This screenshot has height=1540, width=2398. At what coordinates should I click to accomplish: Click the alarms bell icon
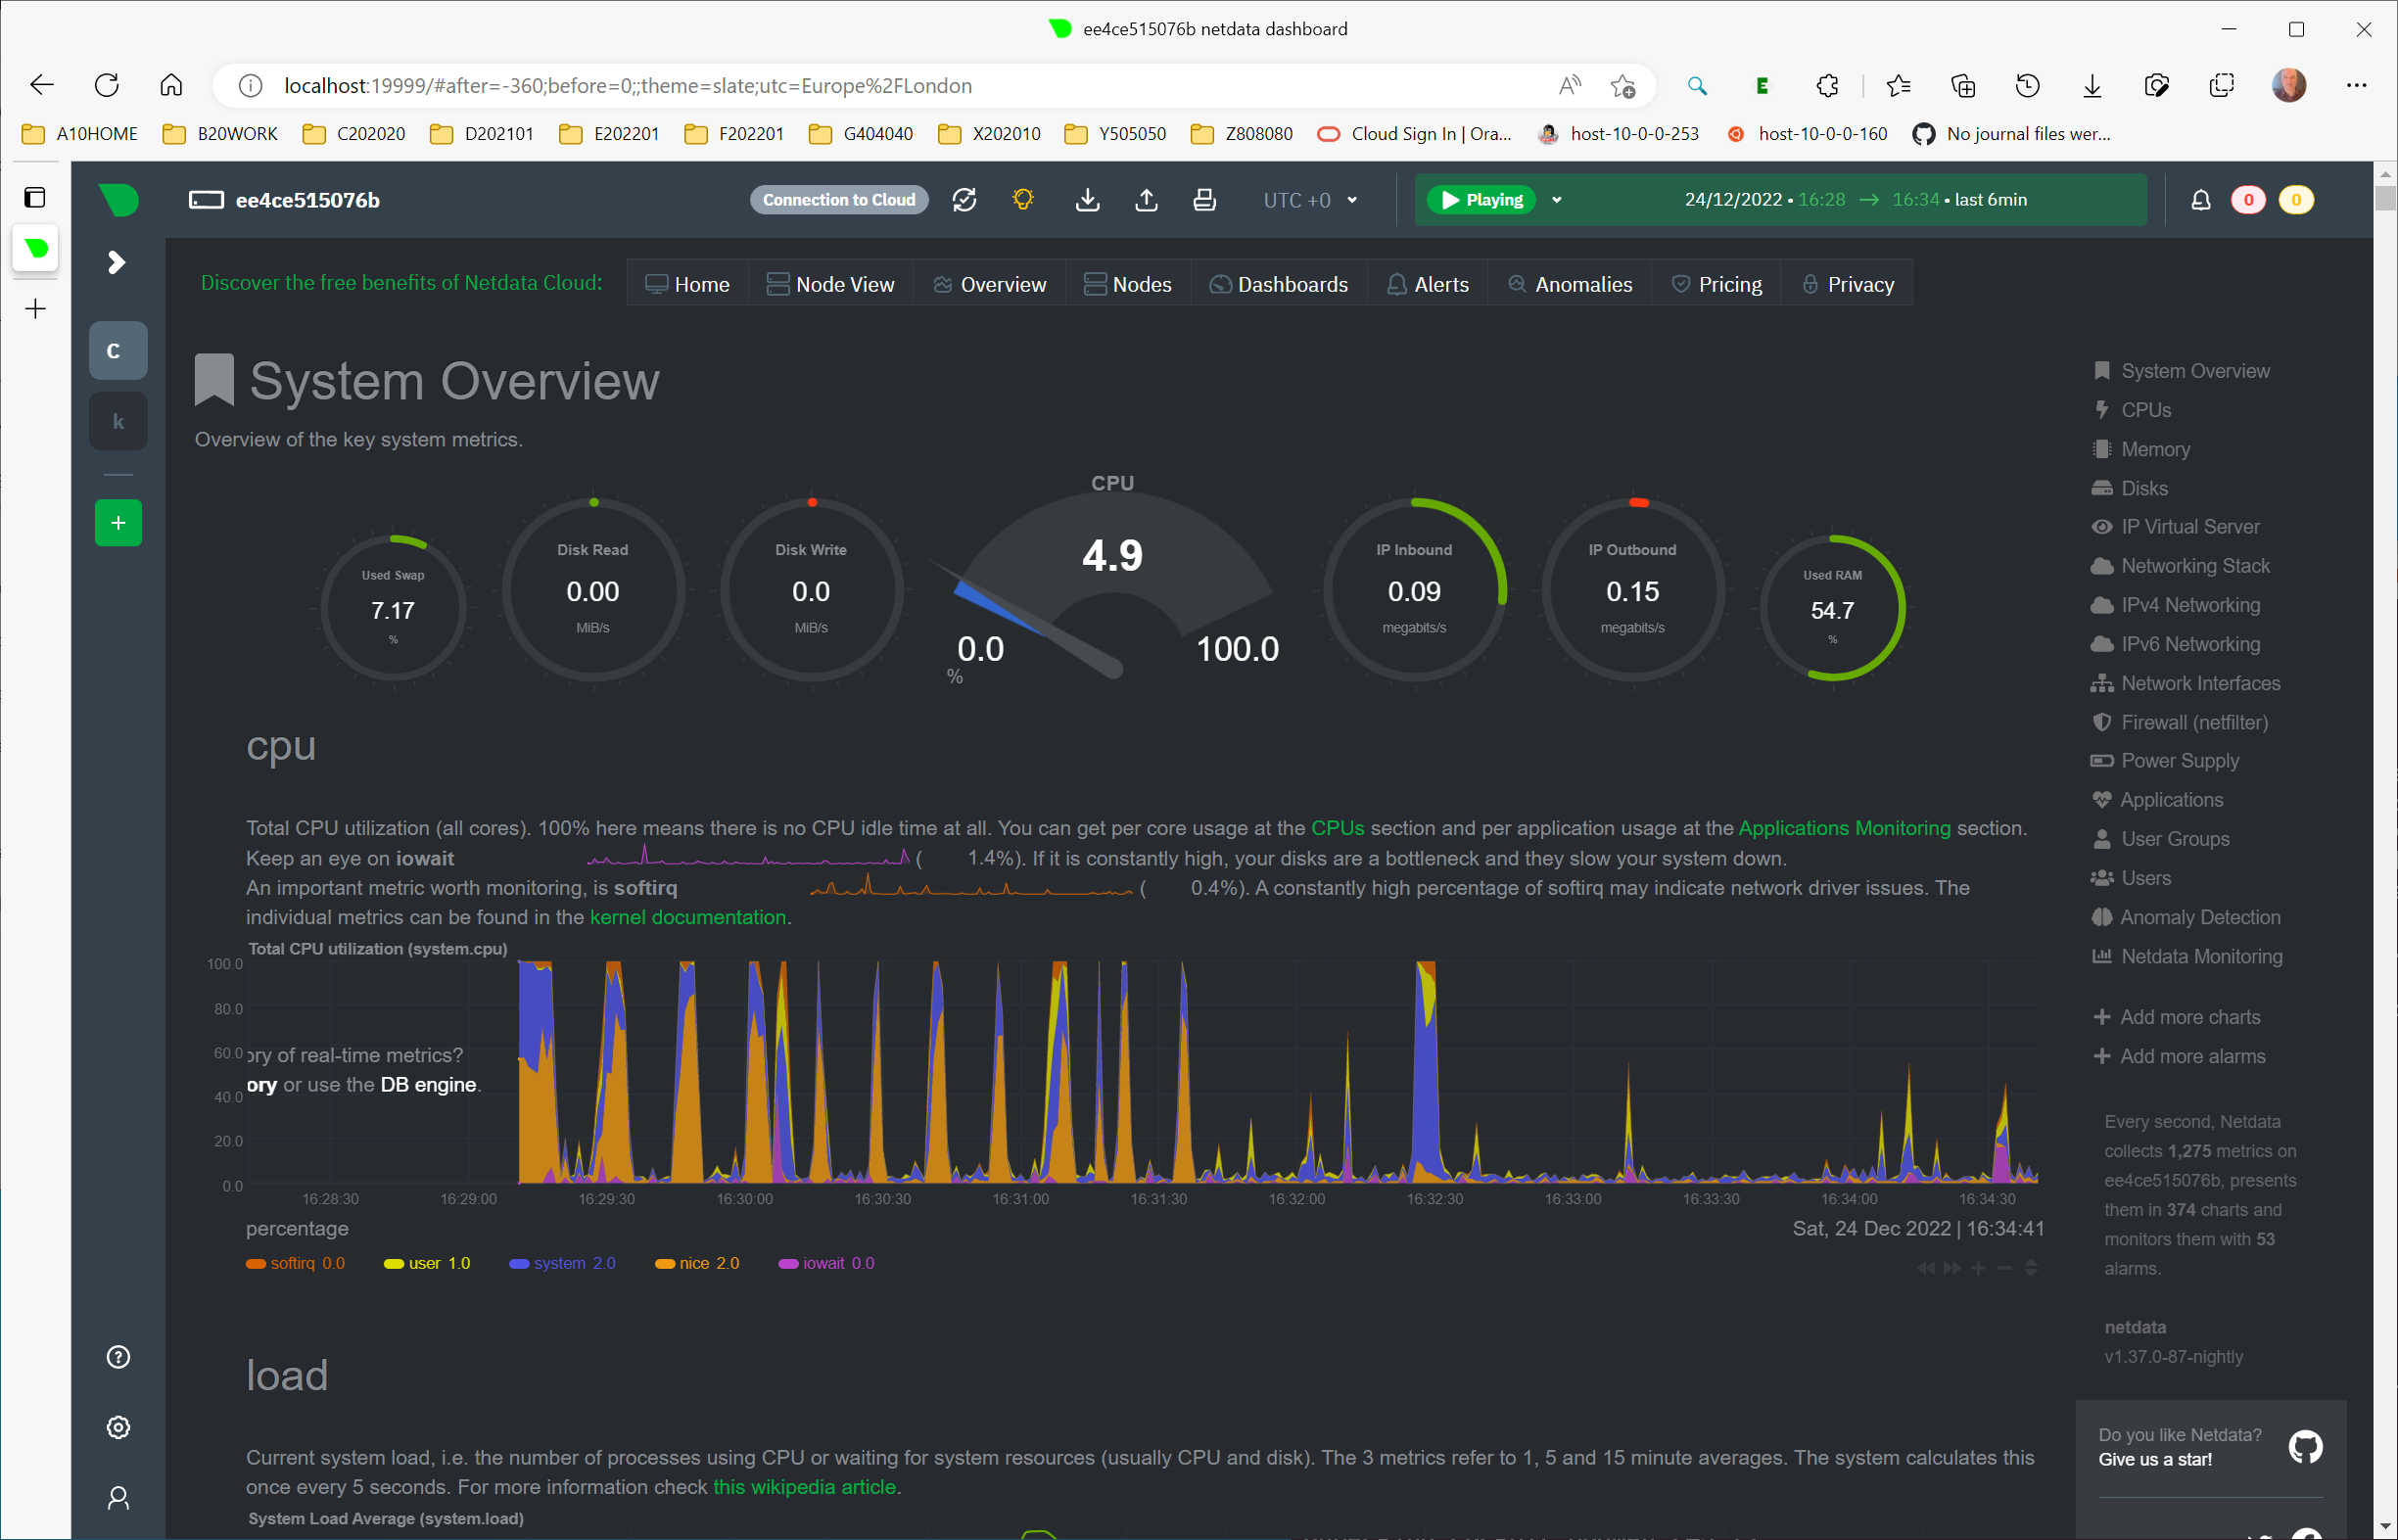pos(2200,200)
